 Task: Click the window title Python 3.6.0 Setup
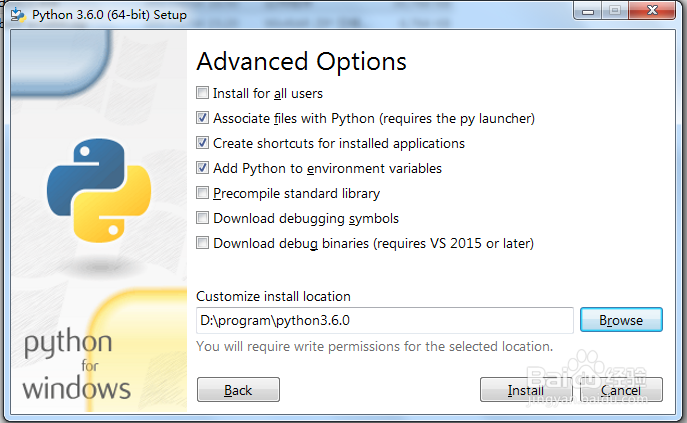(x=109, y=14)
